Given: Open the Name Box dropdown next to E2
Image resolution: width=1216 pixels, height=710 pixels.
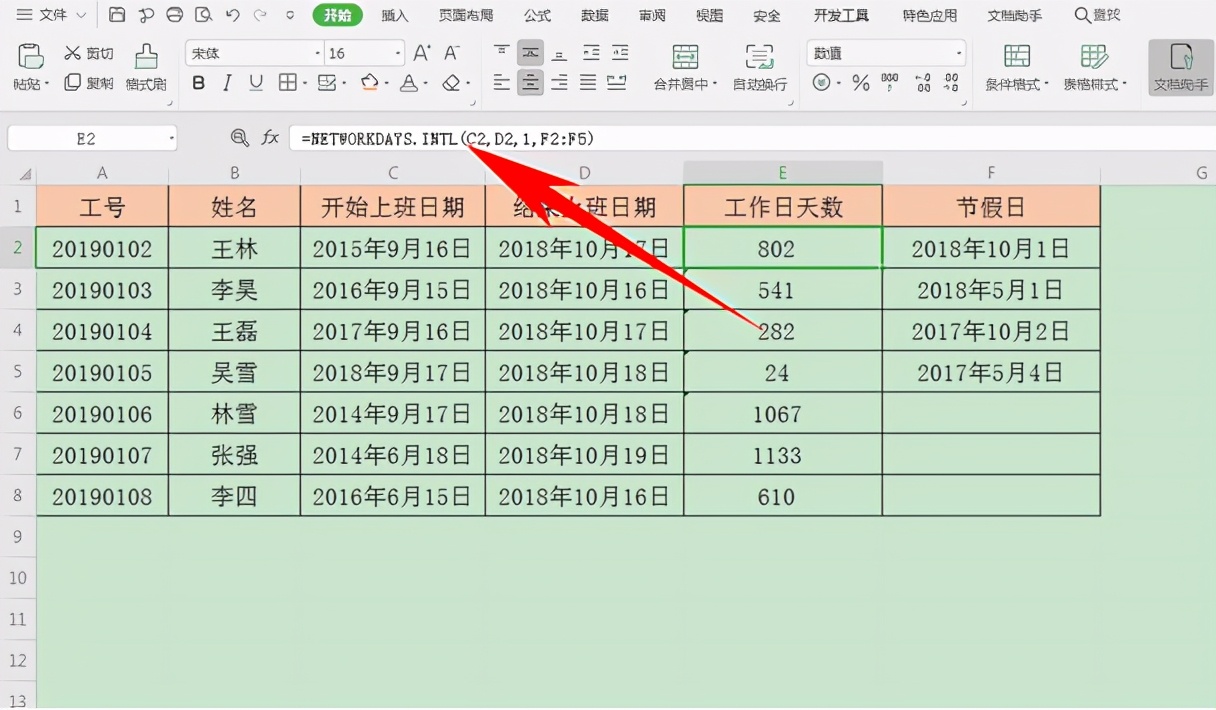Looking at the screenshot, I should [171, 138].
